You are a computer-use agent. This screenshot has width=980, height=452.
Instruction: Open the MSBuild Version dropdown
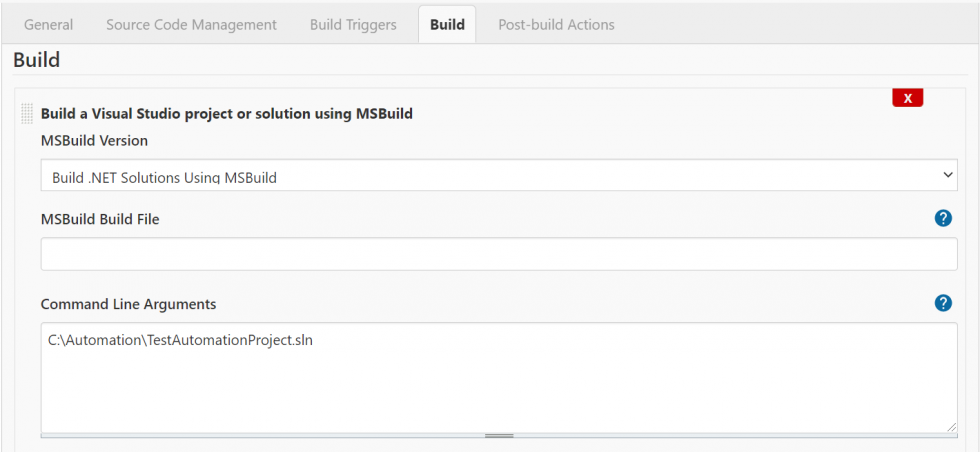tap(498, 176)
